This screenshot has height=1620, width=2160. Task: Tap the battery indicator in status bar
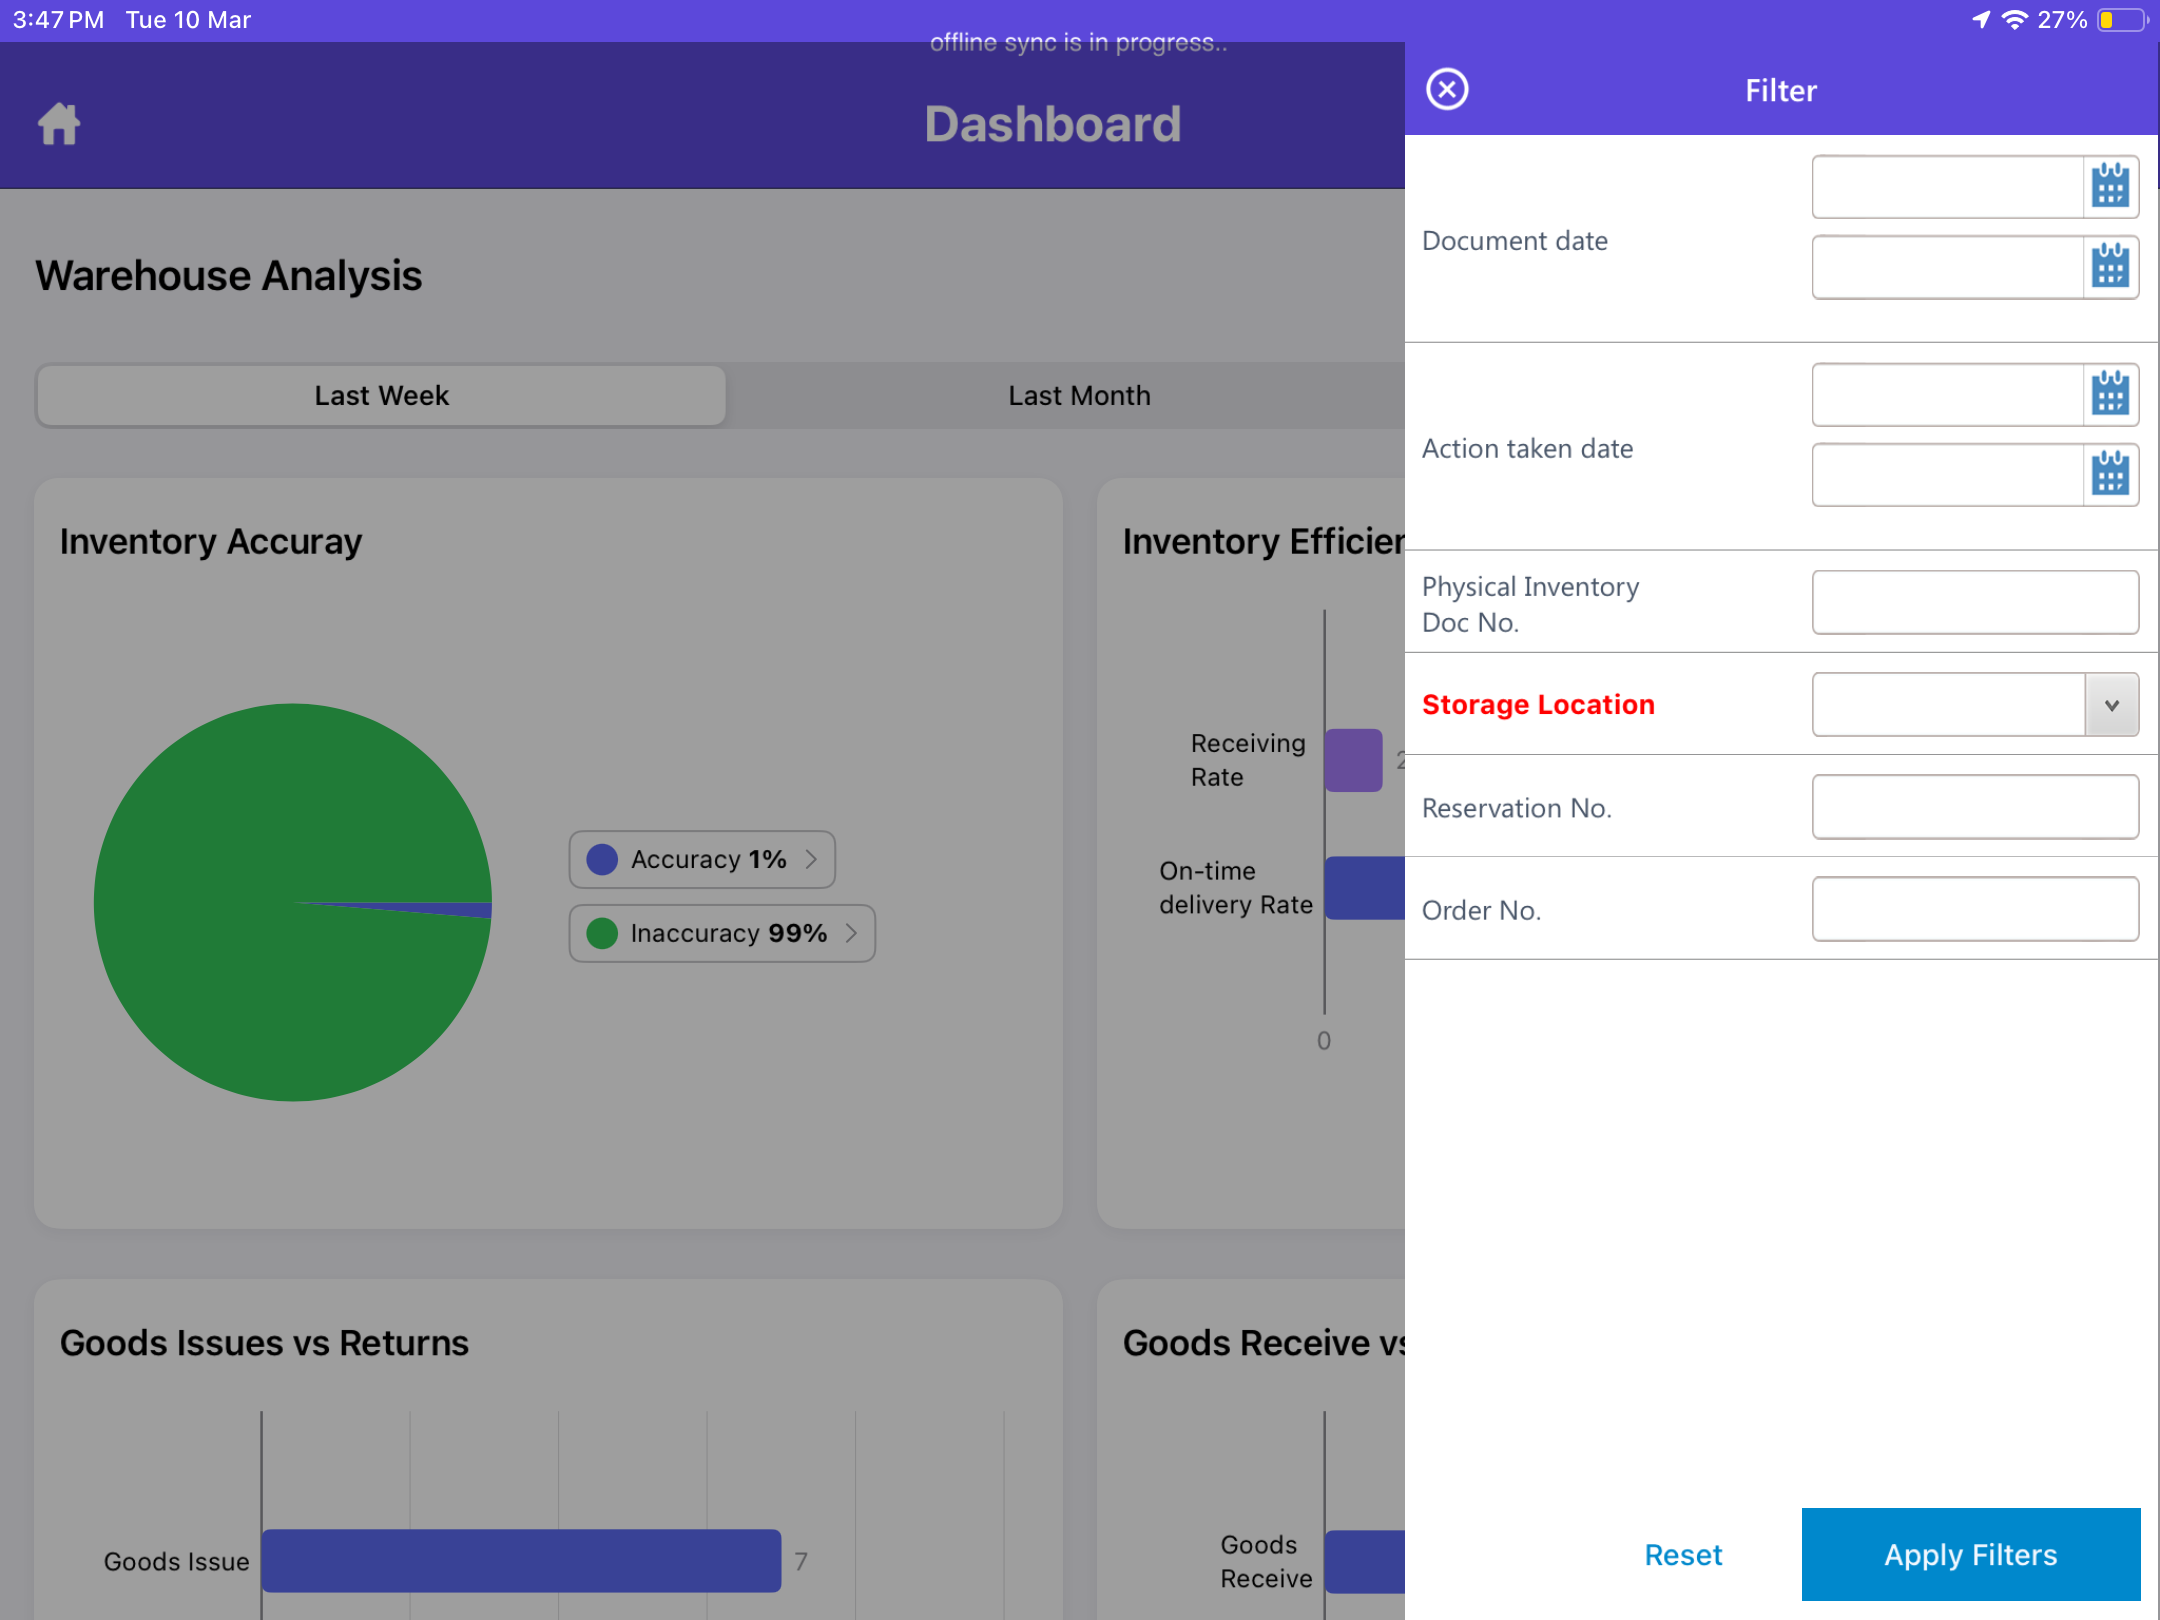[2120, 20]
